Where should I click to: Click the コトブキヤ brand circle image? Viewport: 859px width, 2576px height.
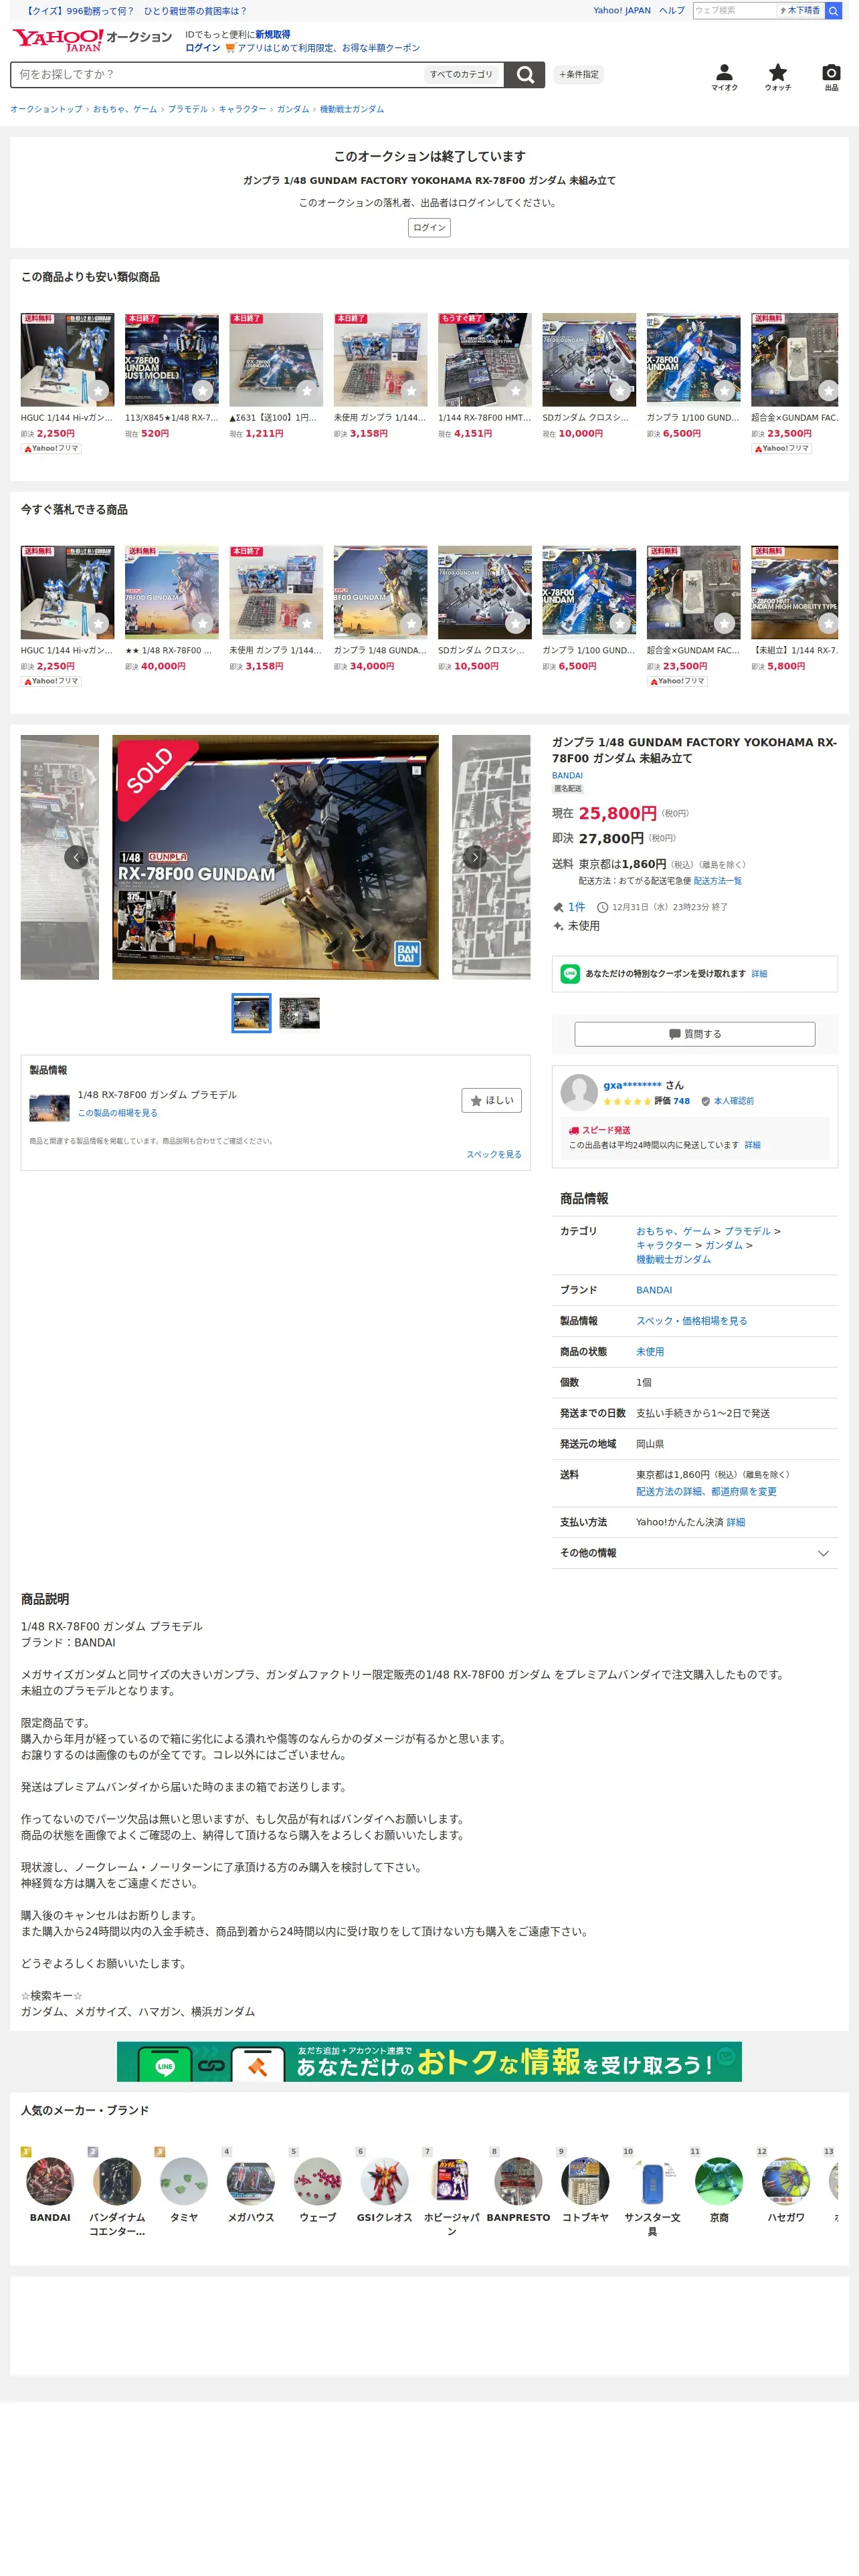585,2181
